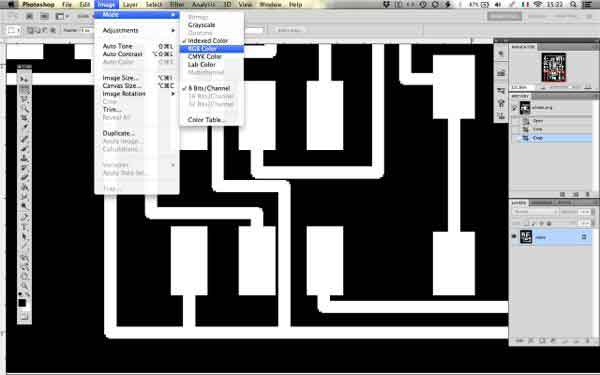Open the Window menu
The image size is (600, 375).
coord(271,5)
